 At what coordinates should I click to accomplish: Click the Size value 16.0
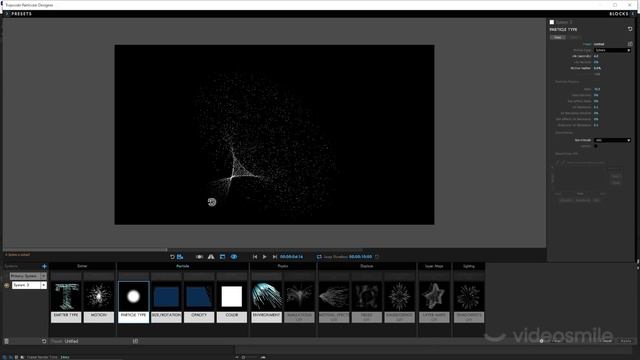597,89
